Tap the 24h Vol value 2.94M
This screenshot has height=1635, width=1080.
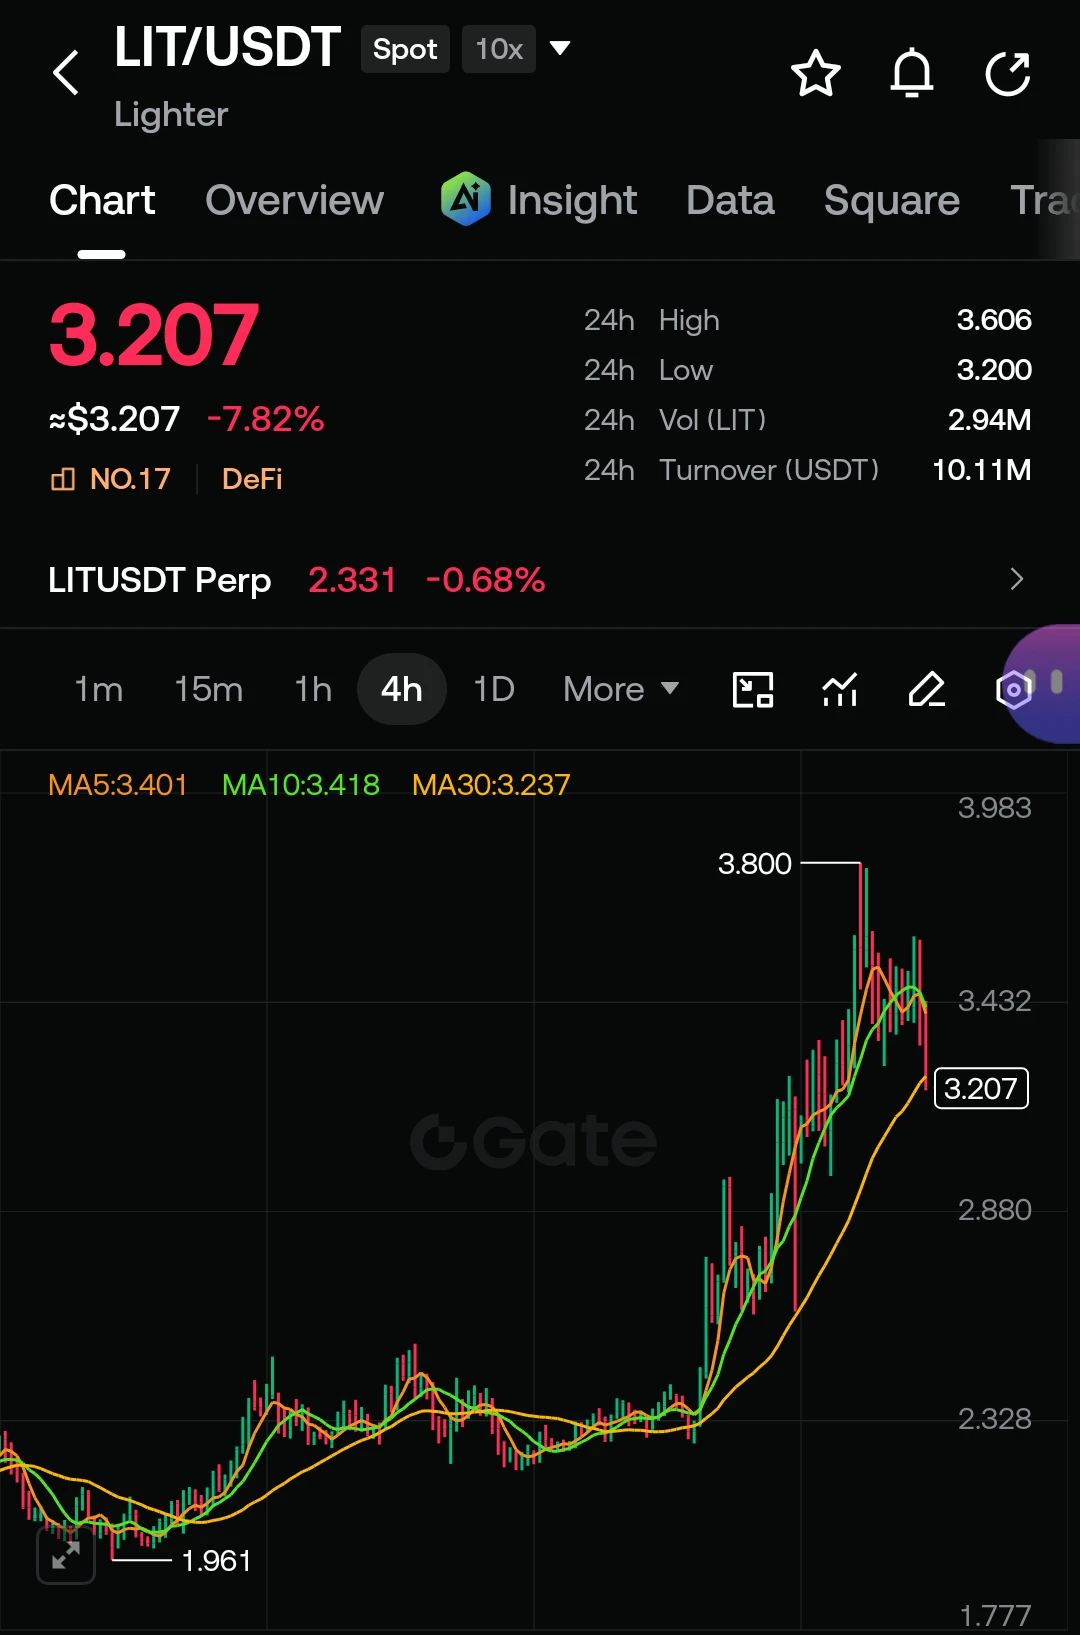(990, 420)
